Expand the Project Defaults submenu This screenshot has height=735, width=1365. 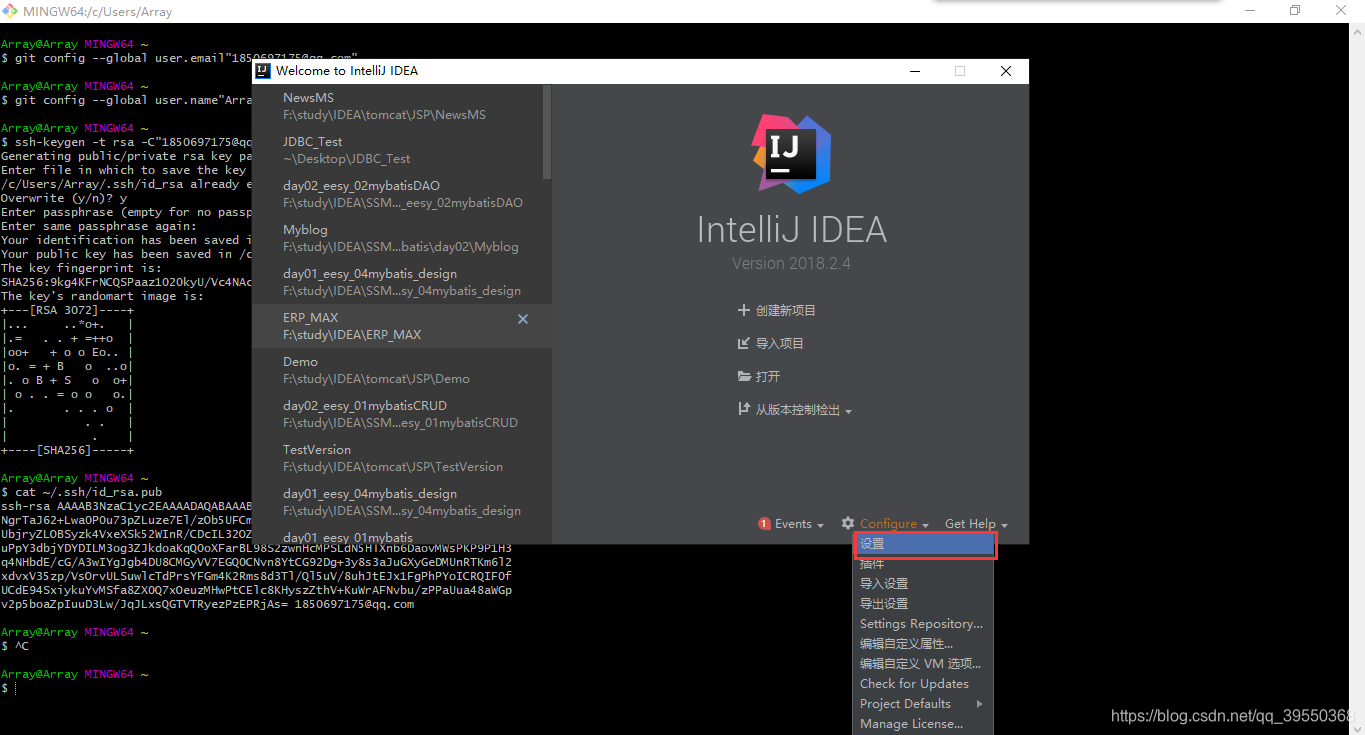924,704
